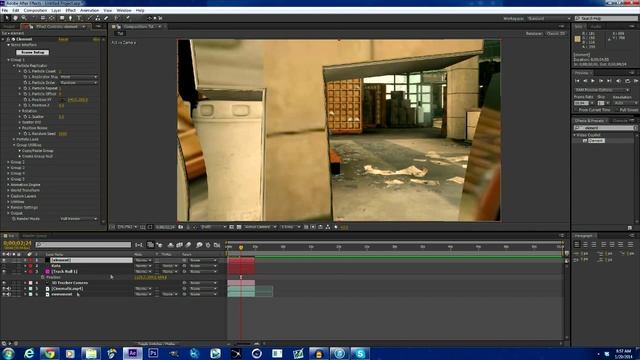Expand the Group 2 section
The height and width of the screenshot is (360, 640).
[8, 162]
